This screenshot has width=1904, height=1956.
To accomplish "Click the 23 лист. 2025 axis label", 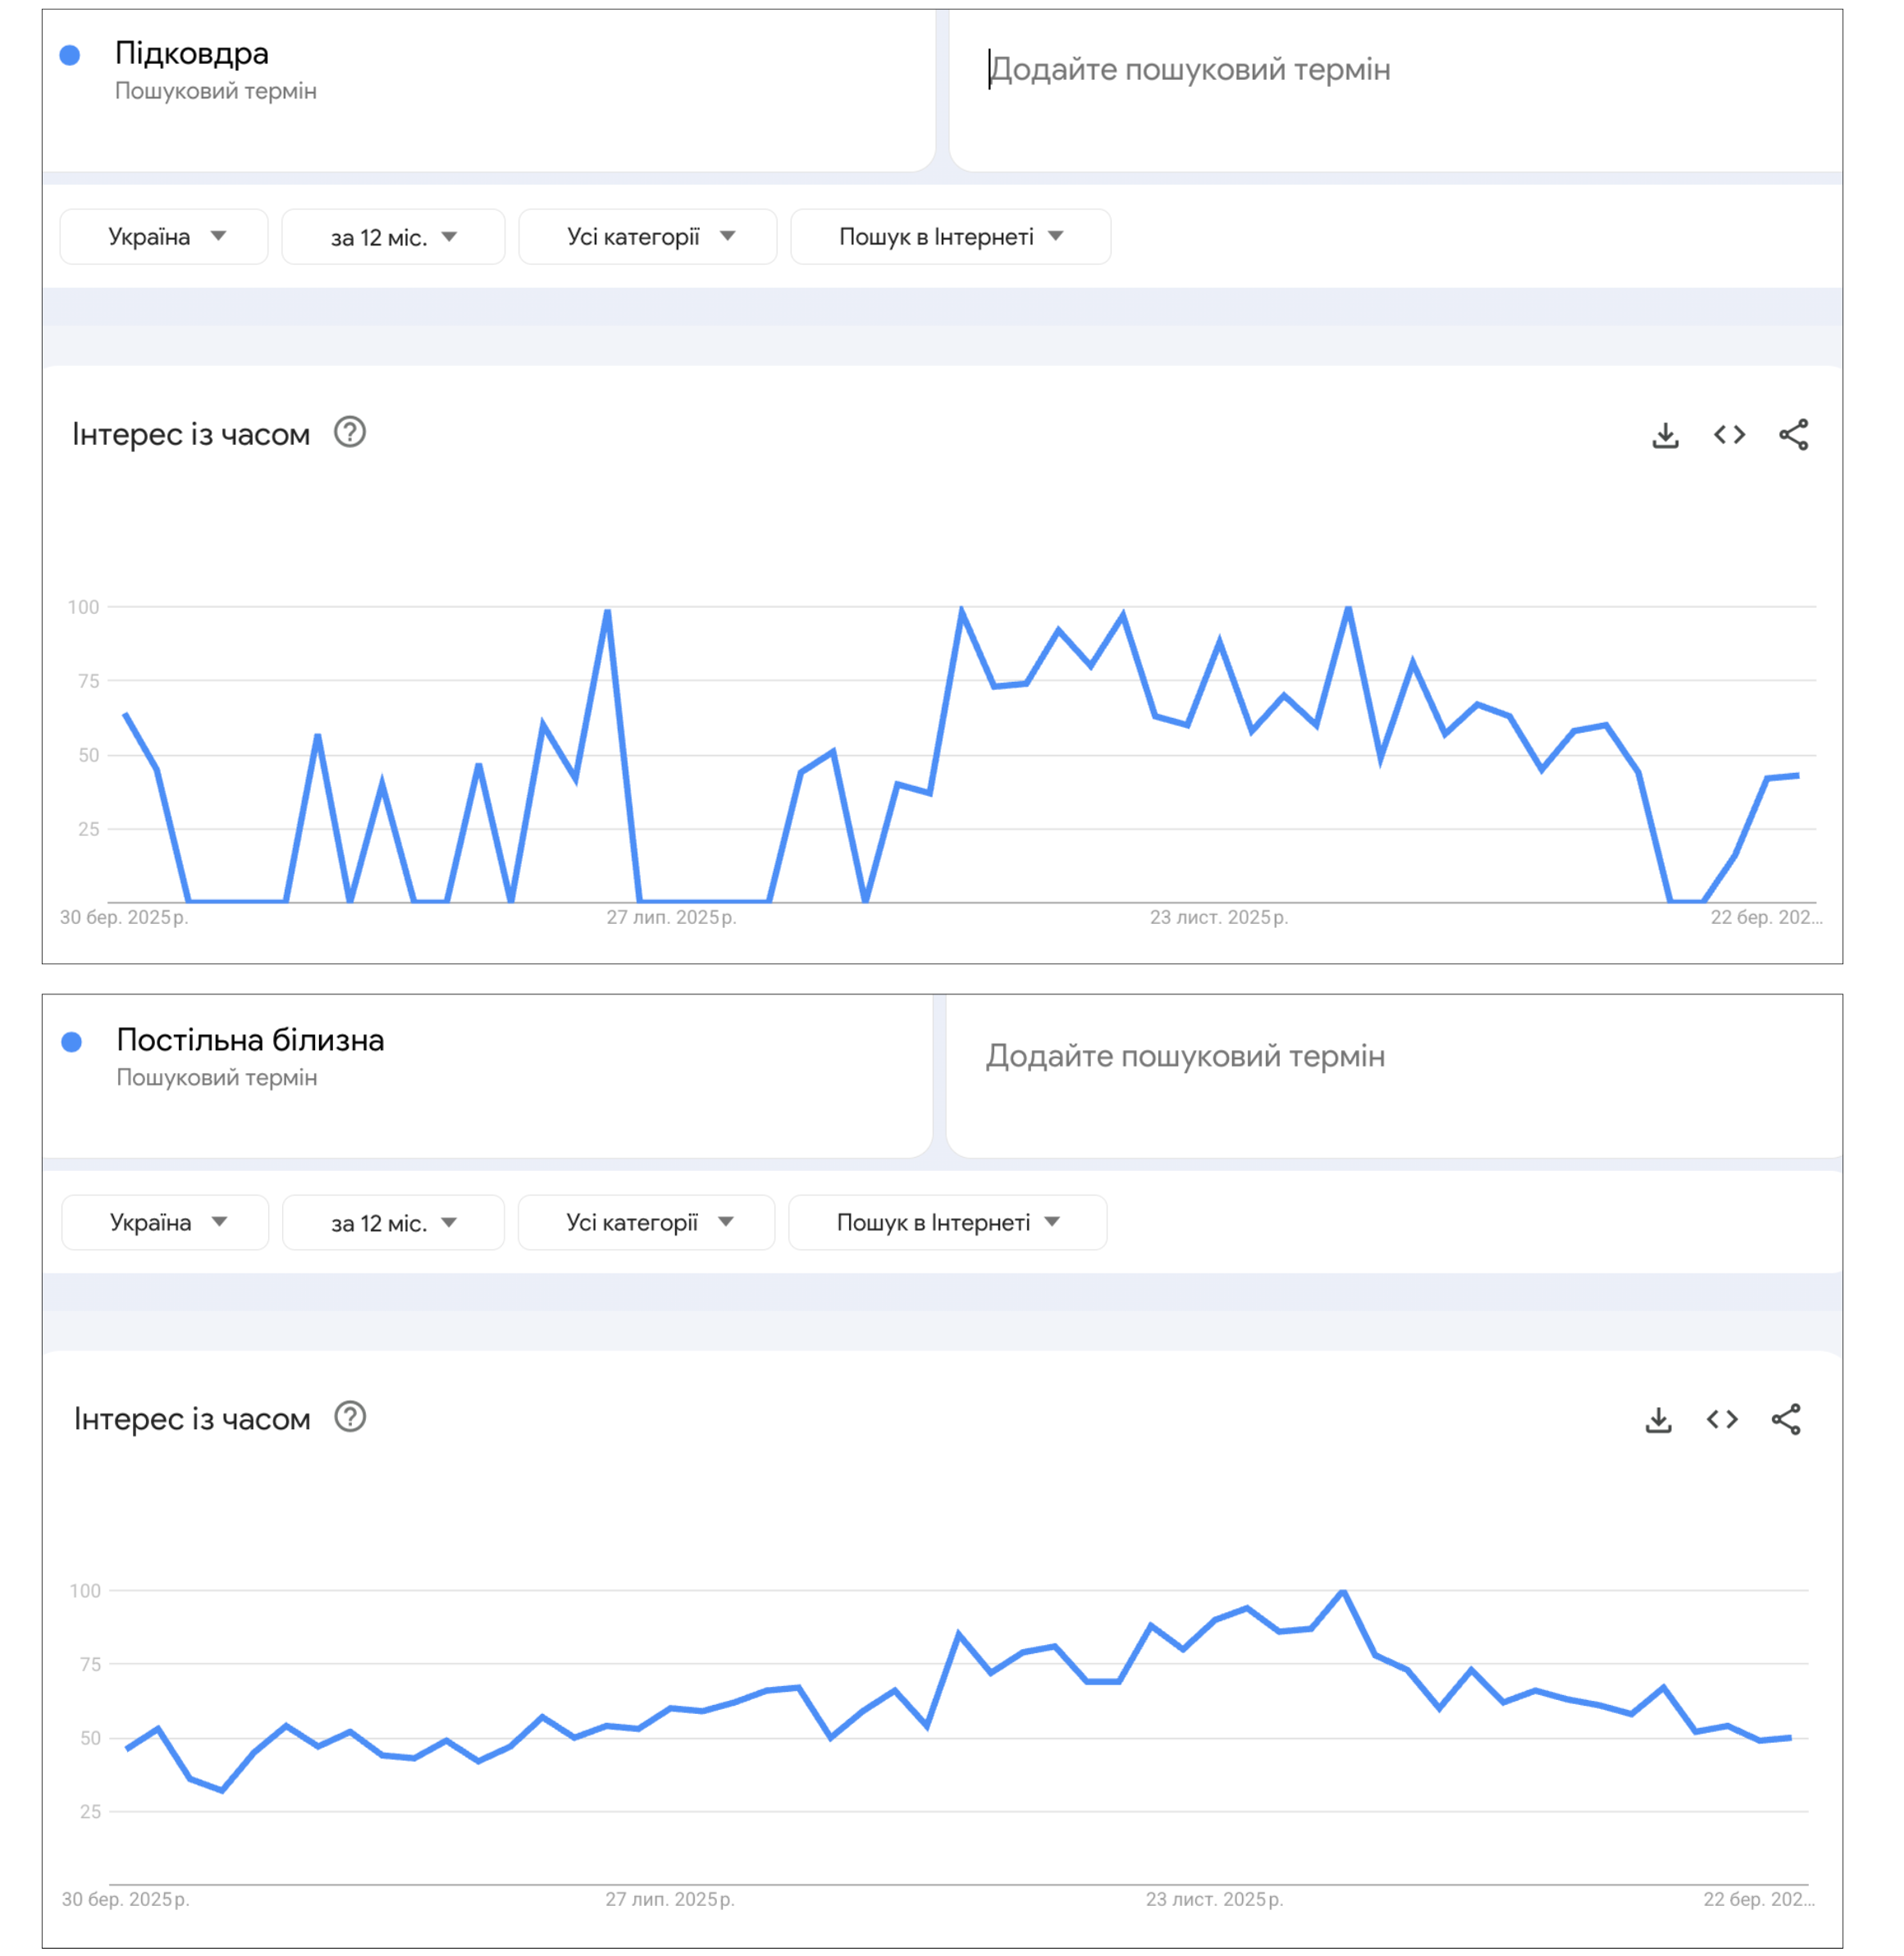I will (x=1221, y=918).
